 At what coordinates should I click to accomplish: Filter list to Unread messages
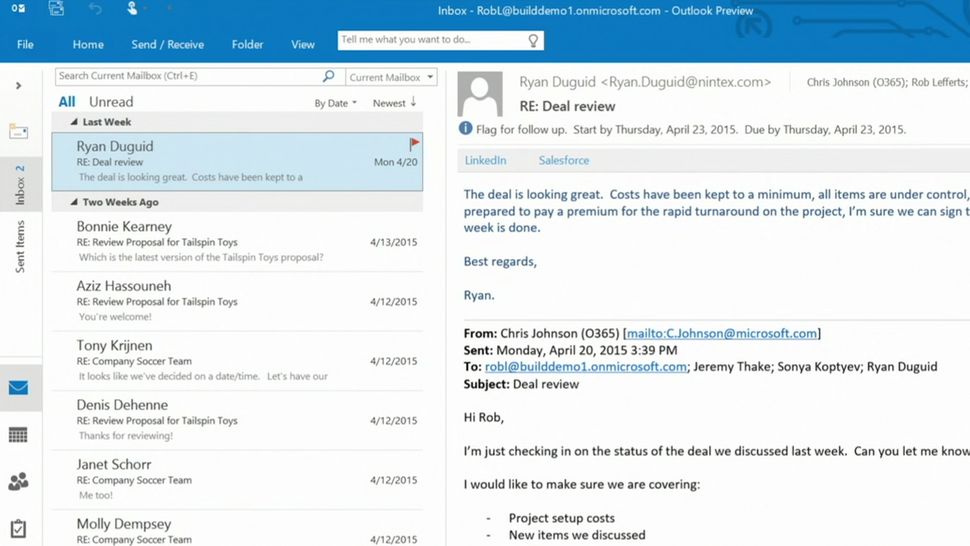(x=111, y=102)
